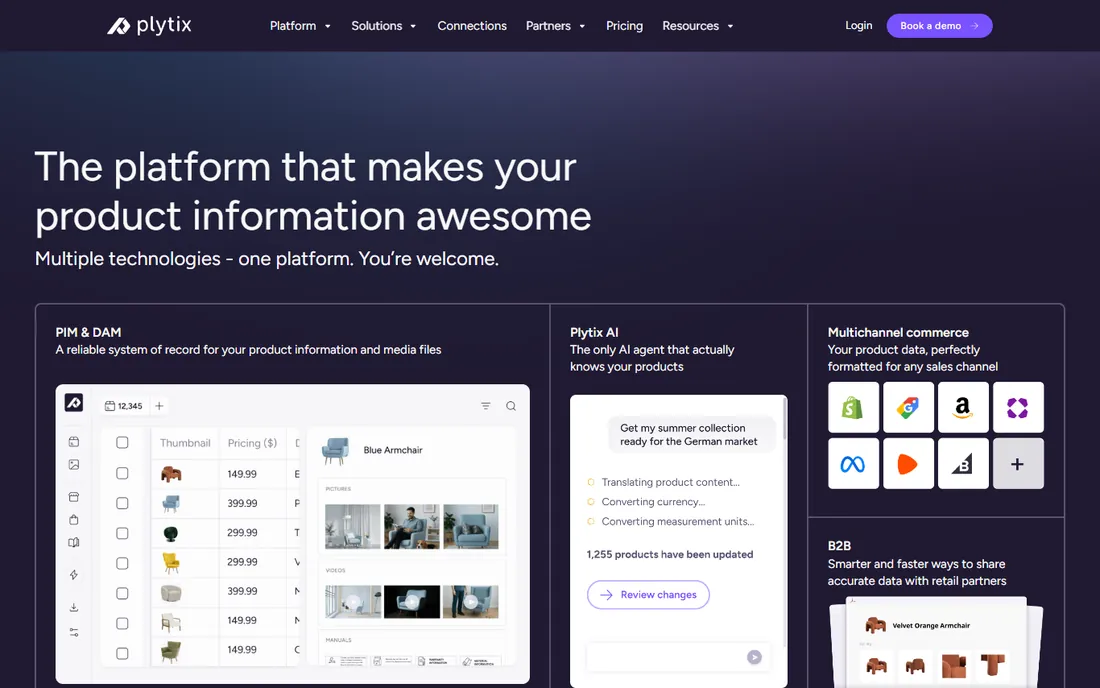
Task: Go to the Pricing page
Action: pyautogui.click(x=624, y=26)
